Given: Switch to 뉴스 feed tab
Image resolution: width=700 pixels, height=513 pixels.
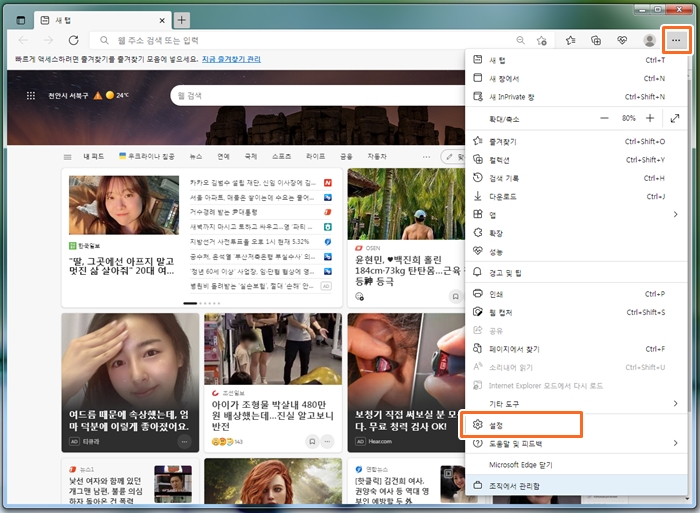Looking at the screenshot, I should [196, 156].
